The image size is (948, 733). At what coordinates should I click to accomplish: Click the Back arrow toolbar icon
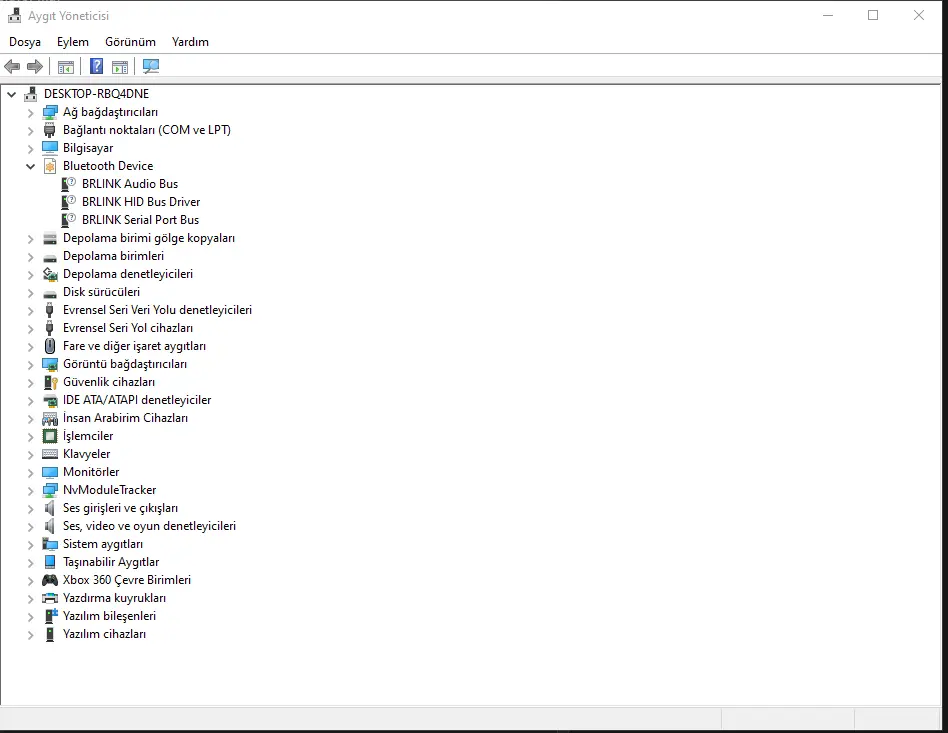(x=12, y=67)
